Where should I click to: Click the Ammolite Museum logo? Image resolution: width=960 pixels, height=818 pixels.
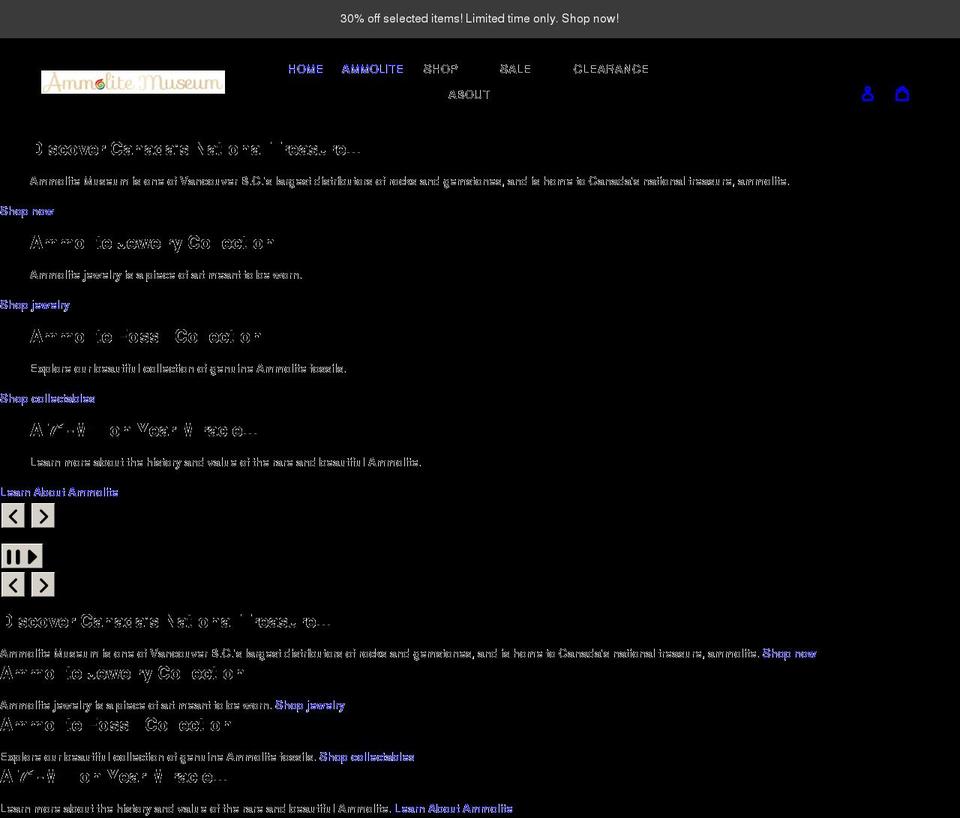click(x=133, y=82)
